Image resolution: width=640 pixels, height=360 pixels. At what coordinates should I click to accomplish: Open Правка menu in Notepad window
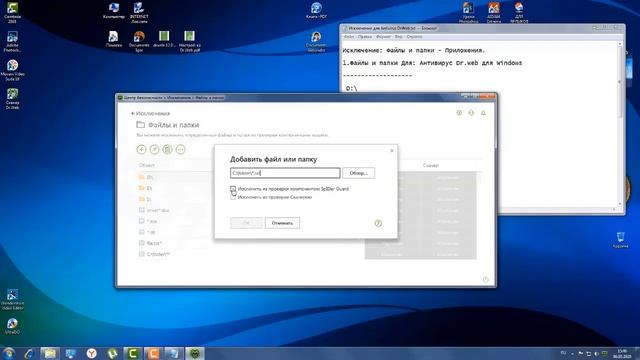pos(365,37)
